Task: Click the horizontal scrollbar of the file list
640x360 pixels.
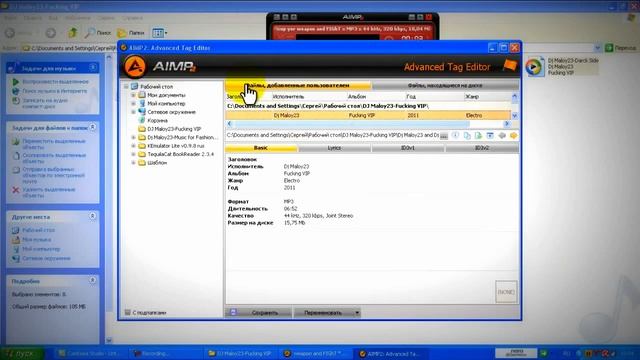Action: [368, 124]
